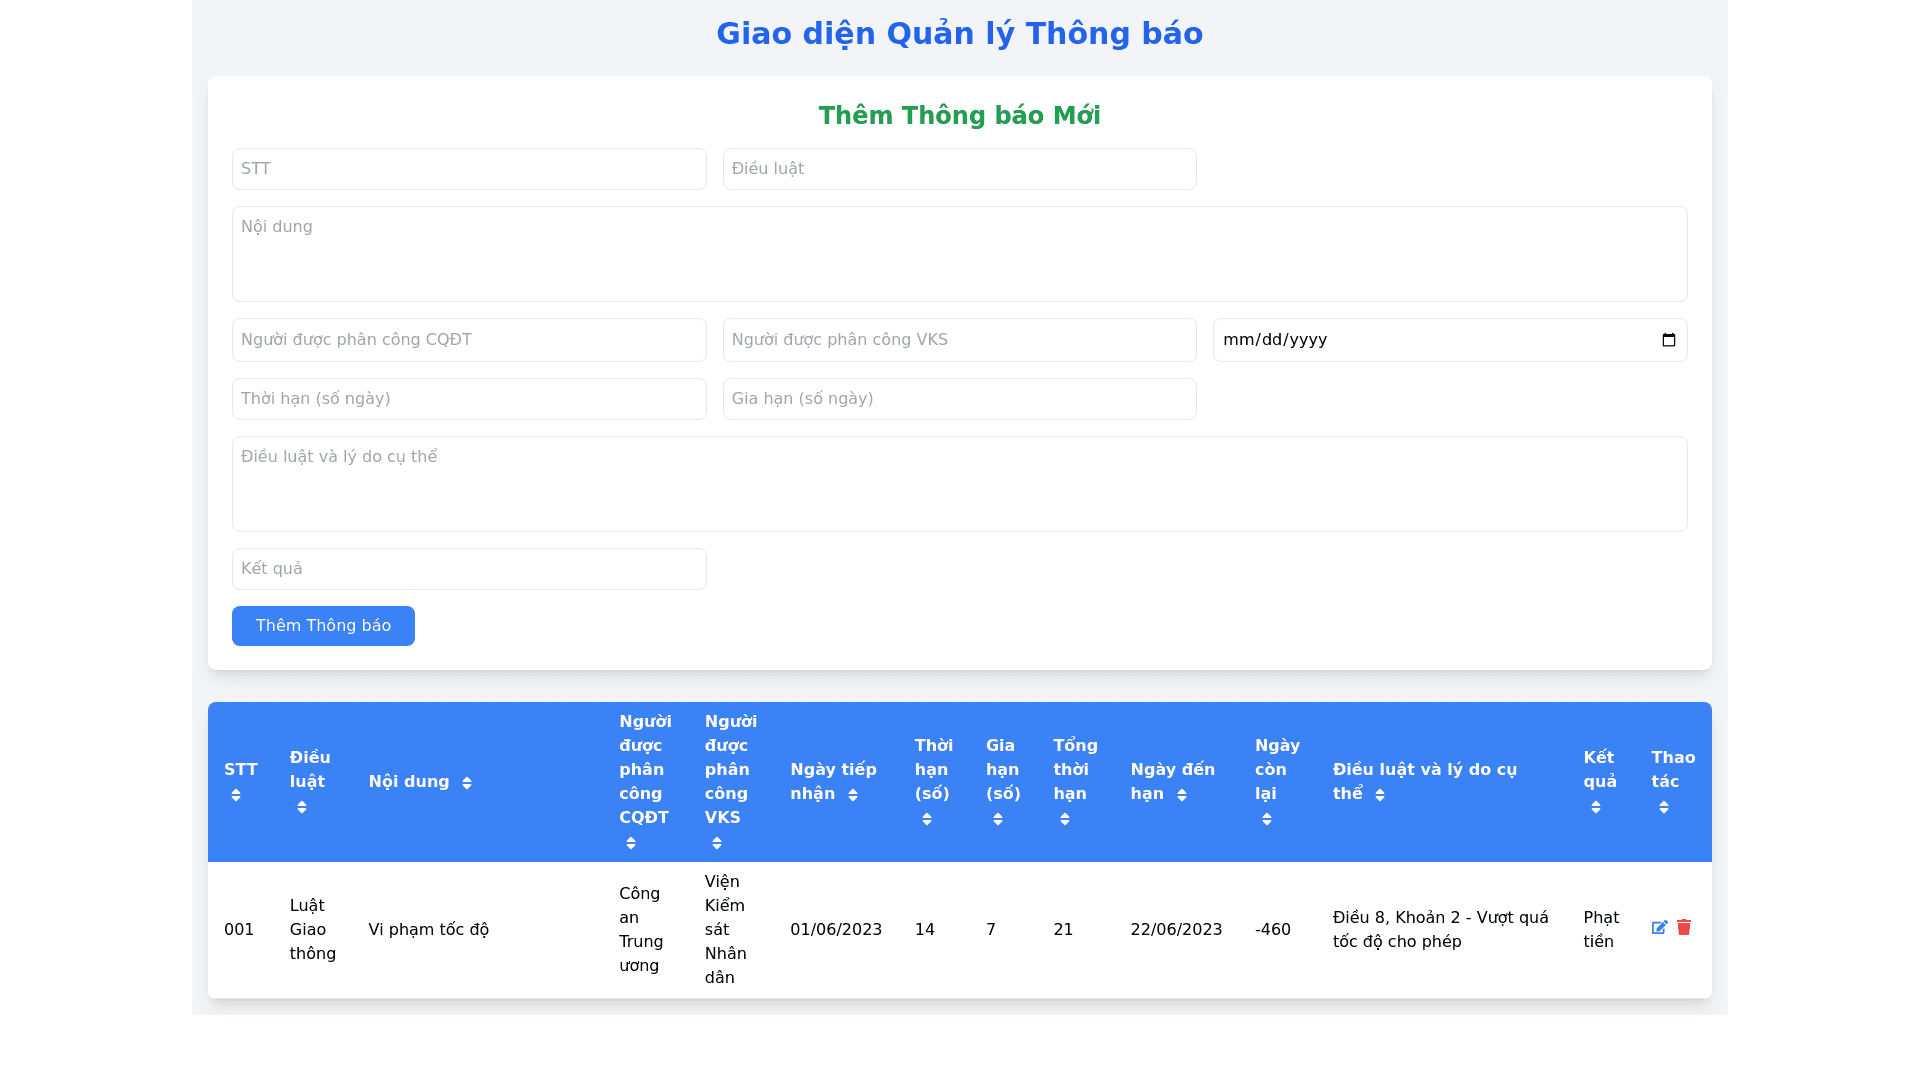The height and width of the screenshot is (1080, 1920).
Task: Sort by Tổng thời hạn header
Action: [1064, 819]
